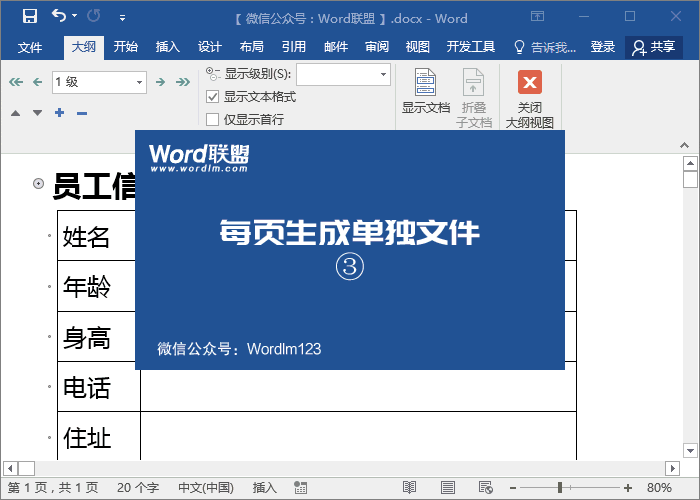Promote to Heading 1 with double left arrow

point(16,82)
